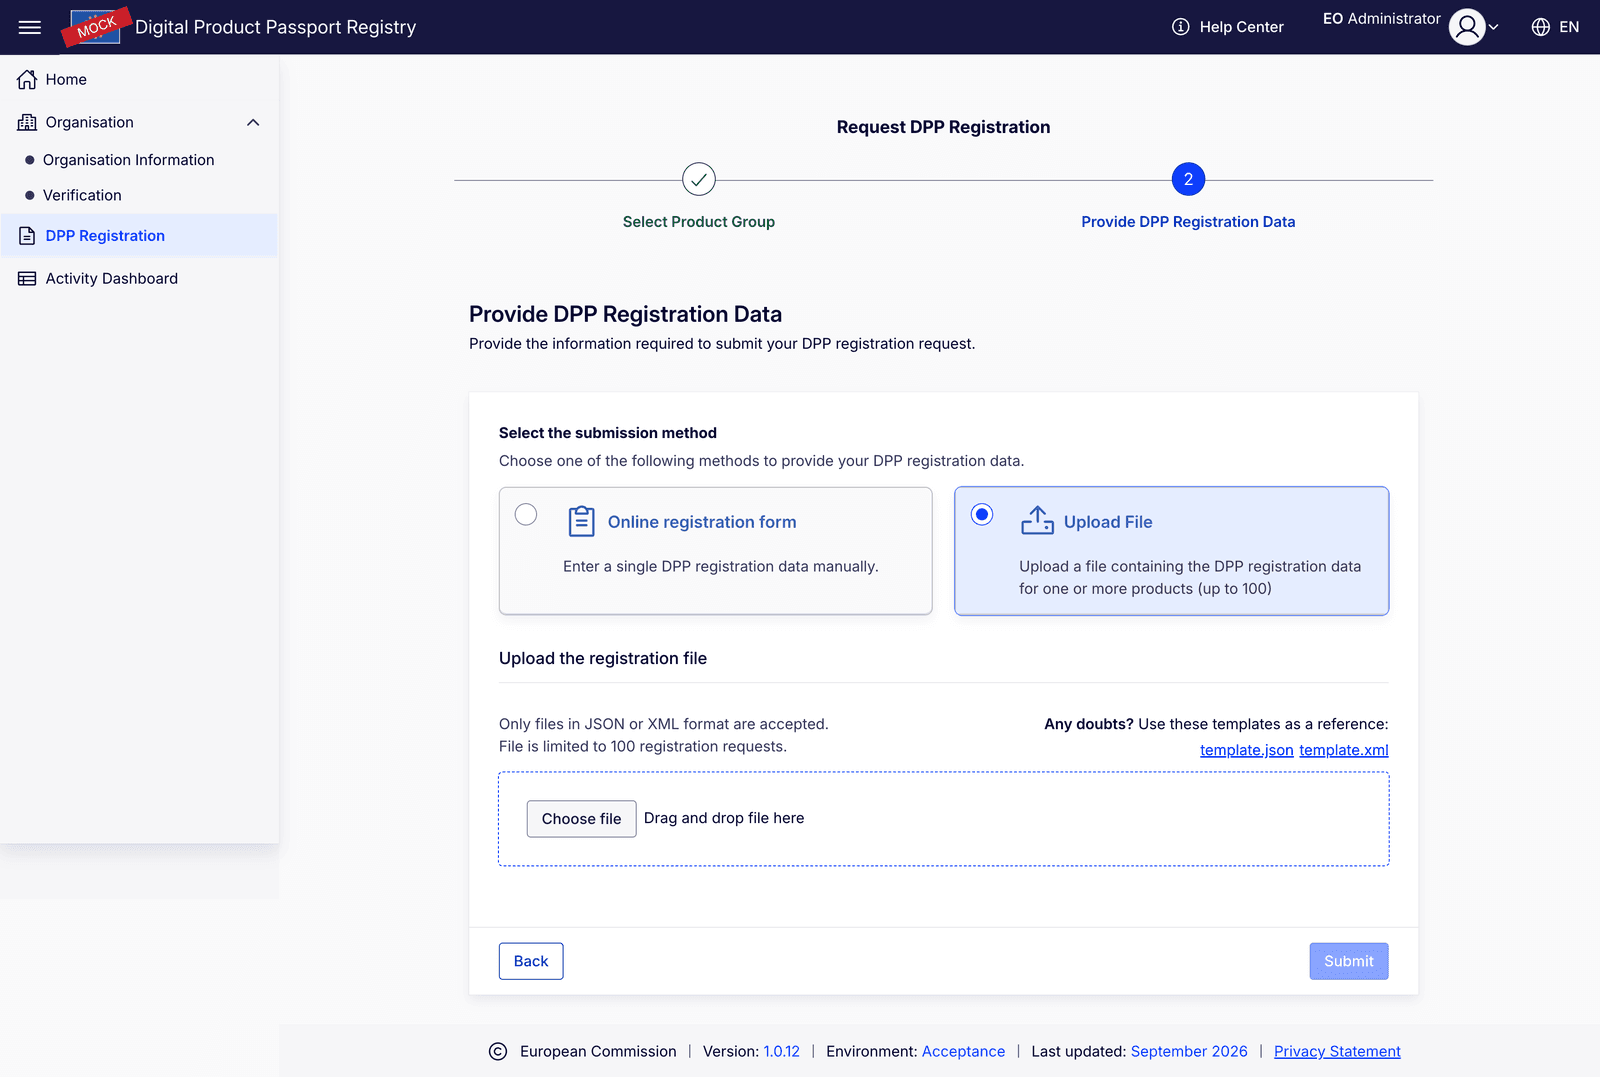
Task: Click September 2026 last updated text
Action: point(1189,1051)
